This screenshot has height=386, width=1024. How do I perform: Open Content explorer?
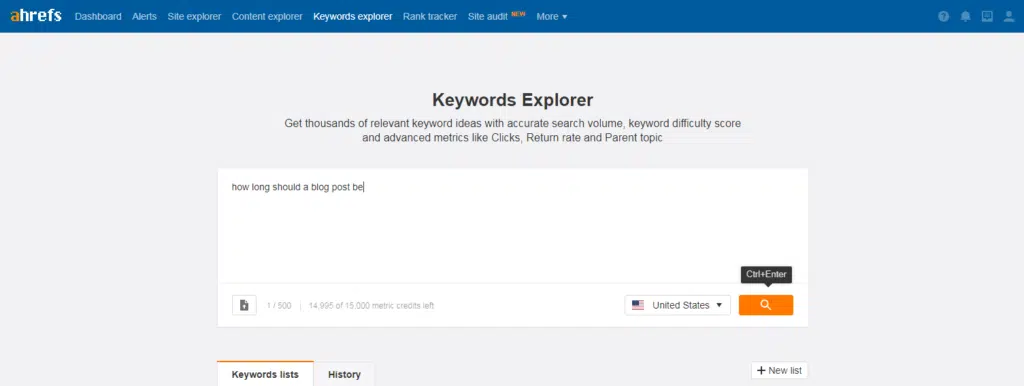[x=267, y=16]
